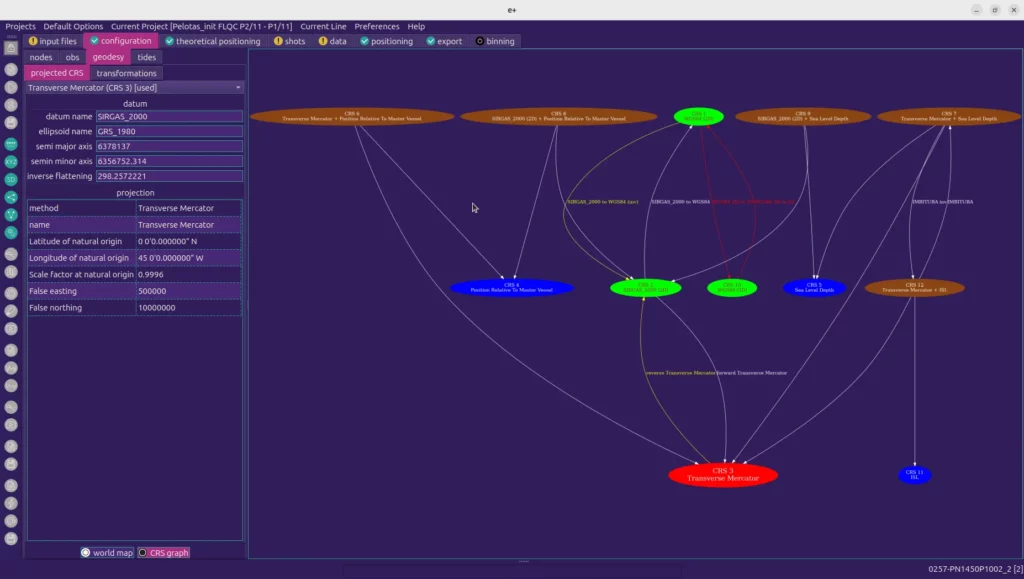Open the Preferences menu
This screenshot has height=579, width=1024.
pyautogui.click(x=377, y=26)
